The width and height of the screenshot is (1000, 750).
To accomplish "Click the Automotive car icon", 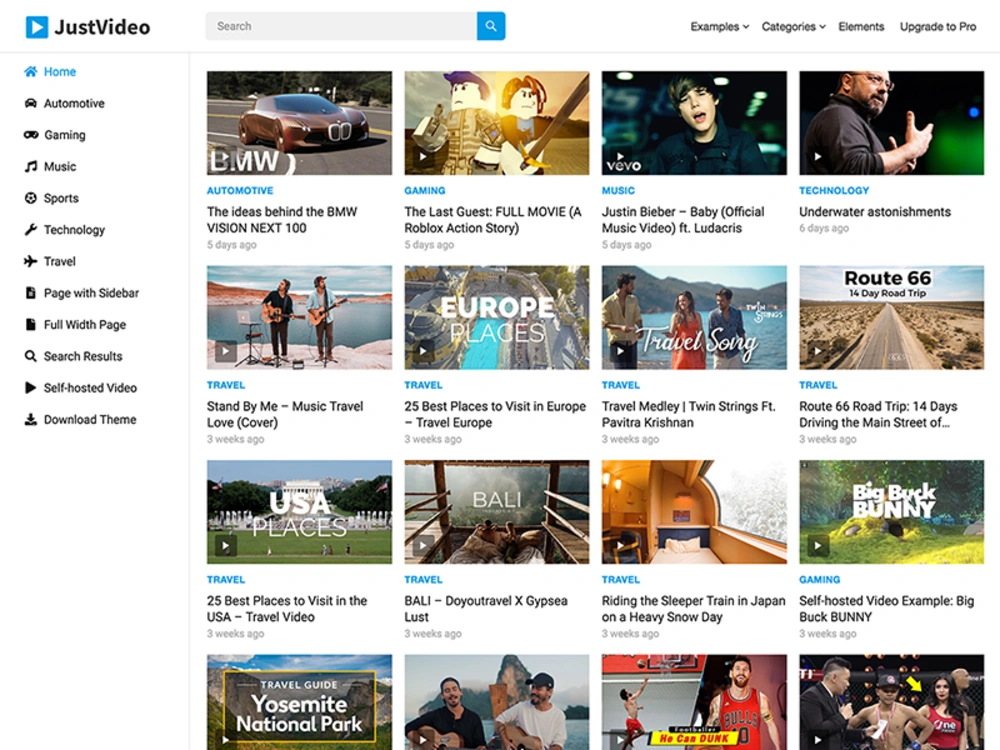I will [31, 103].
